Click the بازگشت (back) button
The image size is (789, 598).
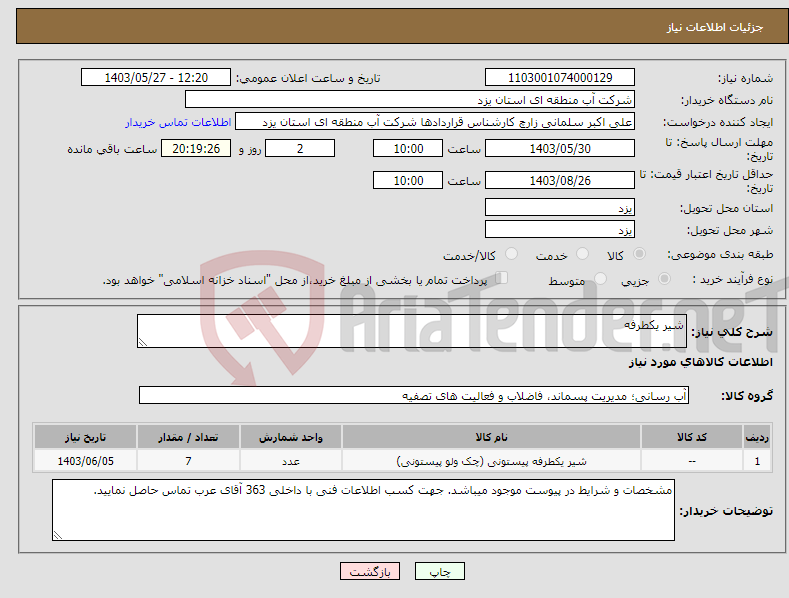click(x=370, y=571)
